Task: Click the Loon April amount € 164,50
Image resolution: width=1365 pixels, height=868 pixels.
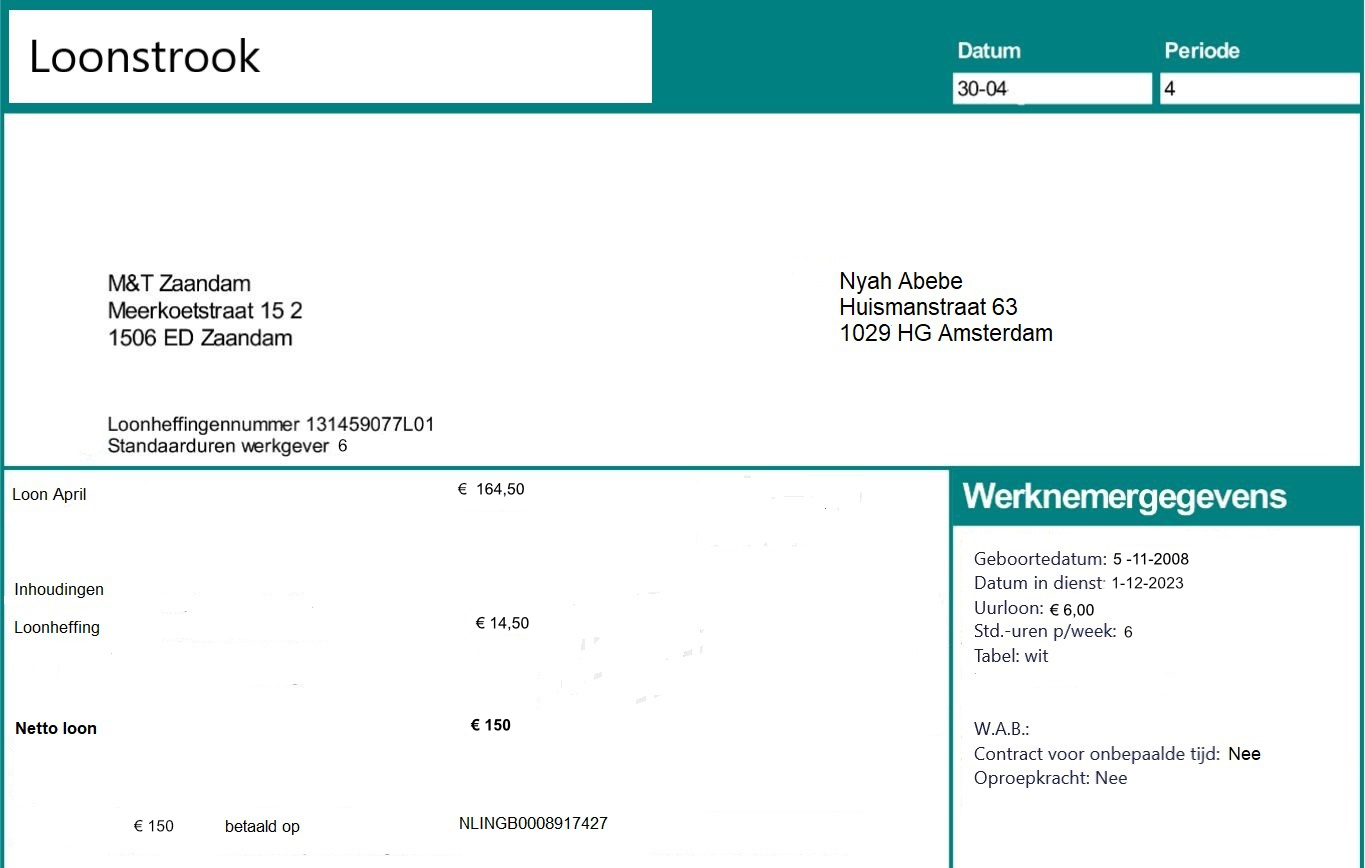Action: (491, 490)
